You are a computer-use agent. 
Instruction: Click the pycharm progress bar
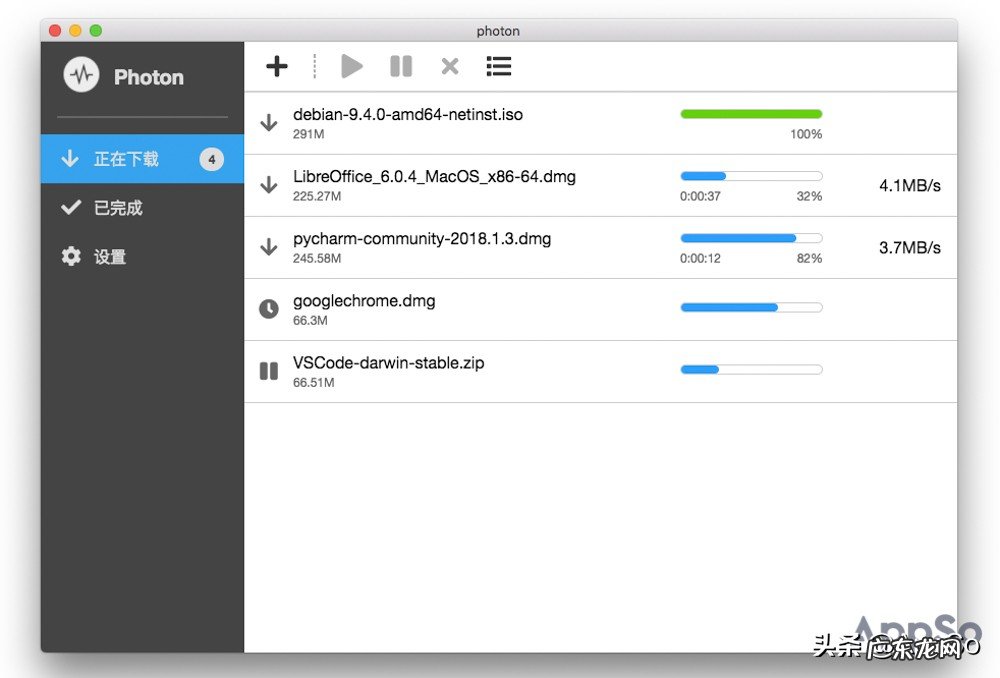pyautogui.click(x=751, y=239)
